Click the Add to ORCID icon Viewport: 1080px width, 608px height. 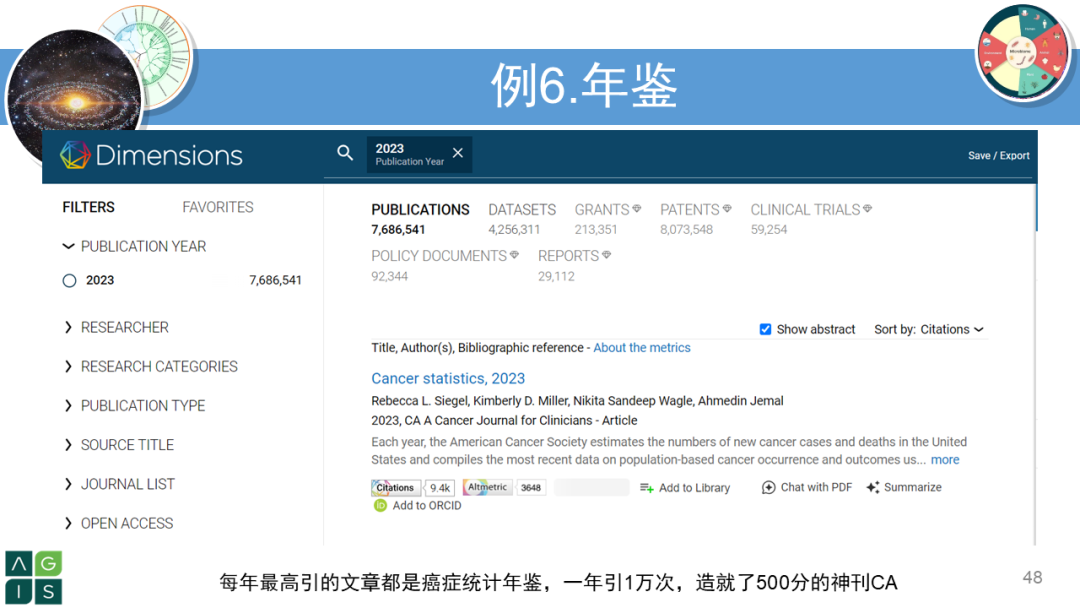click(380, 505)
